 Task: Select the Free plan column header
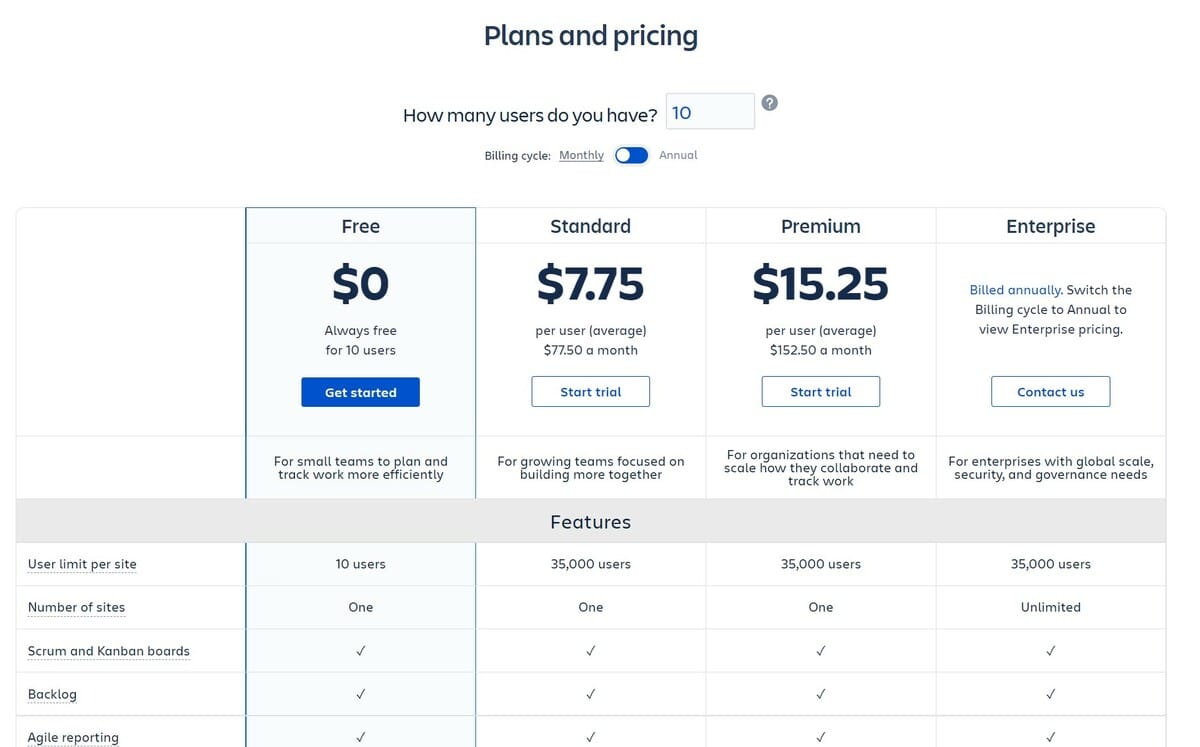pos(360,226)
